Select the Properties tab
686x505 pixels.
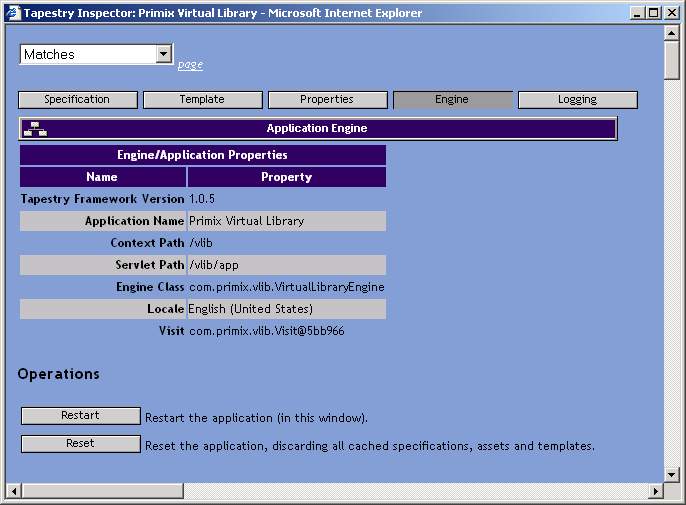[x=327, y=100]
